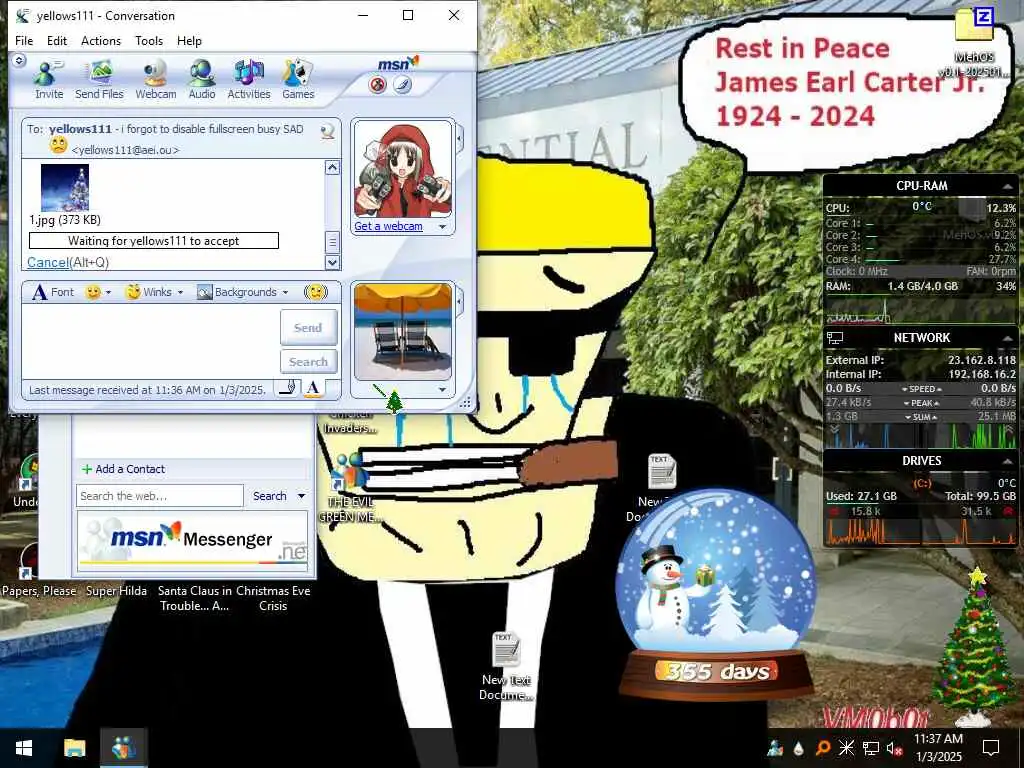Click the Search the web input field
The image size is (1024, 768).
[160, 496]
